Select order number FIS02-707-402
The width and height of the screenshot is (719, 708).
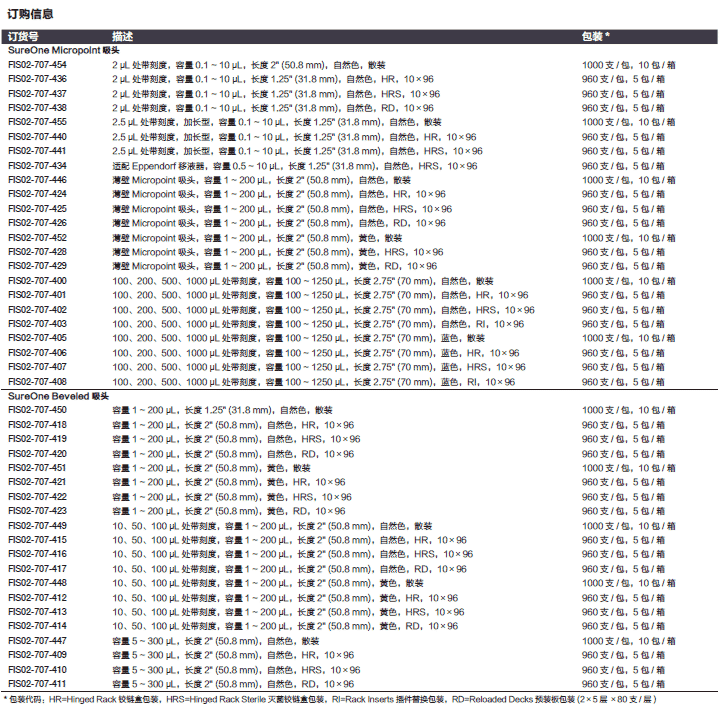(x=37, y=310)
